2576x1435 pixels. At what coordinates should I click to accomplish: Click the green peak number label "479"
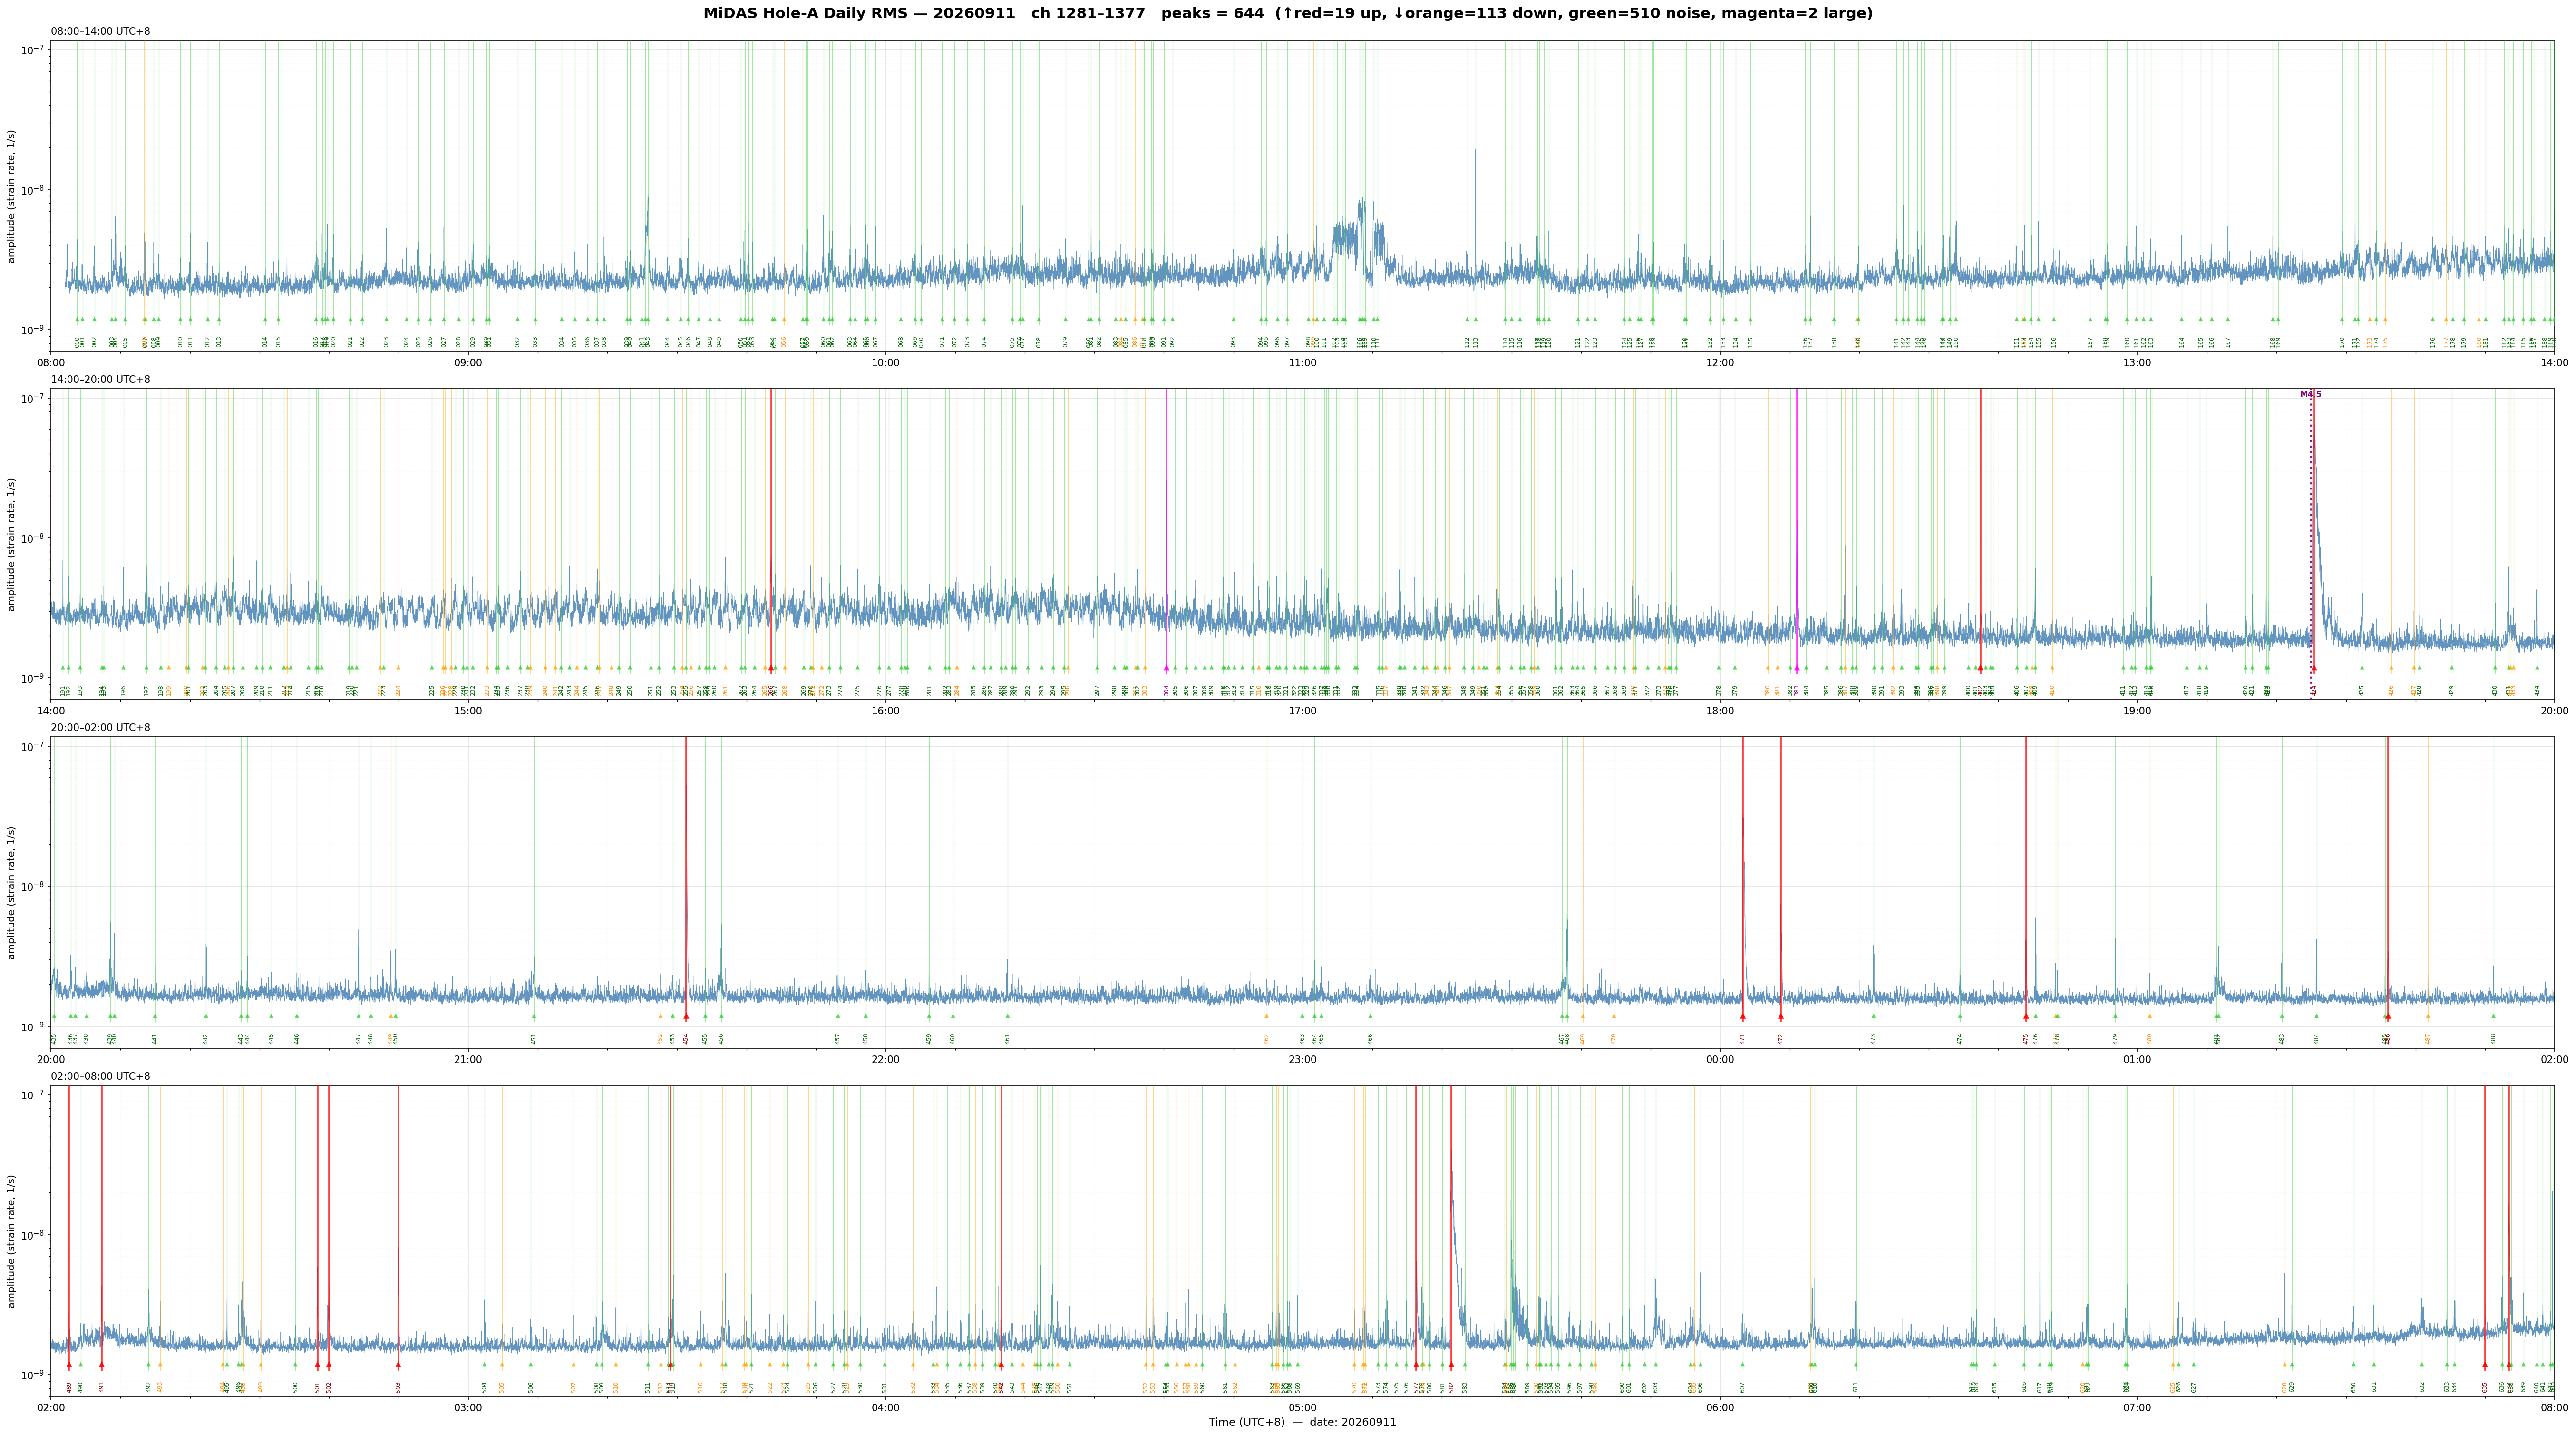(2116, 1039)
